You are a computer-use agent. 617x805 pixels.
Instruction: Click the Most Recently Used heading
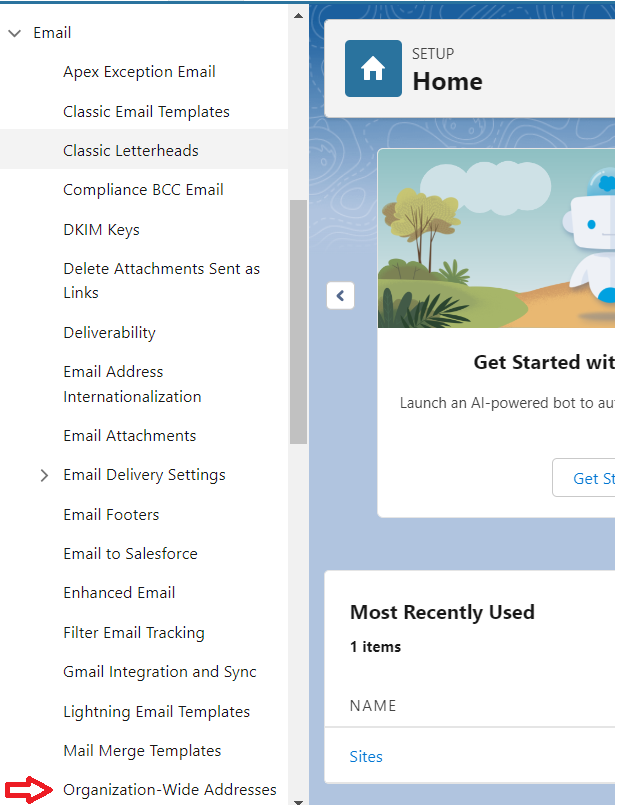[442, 612]
